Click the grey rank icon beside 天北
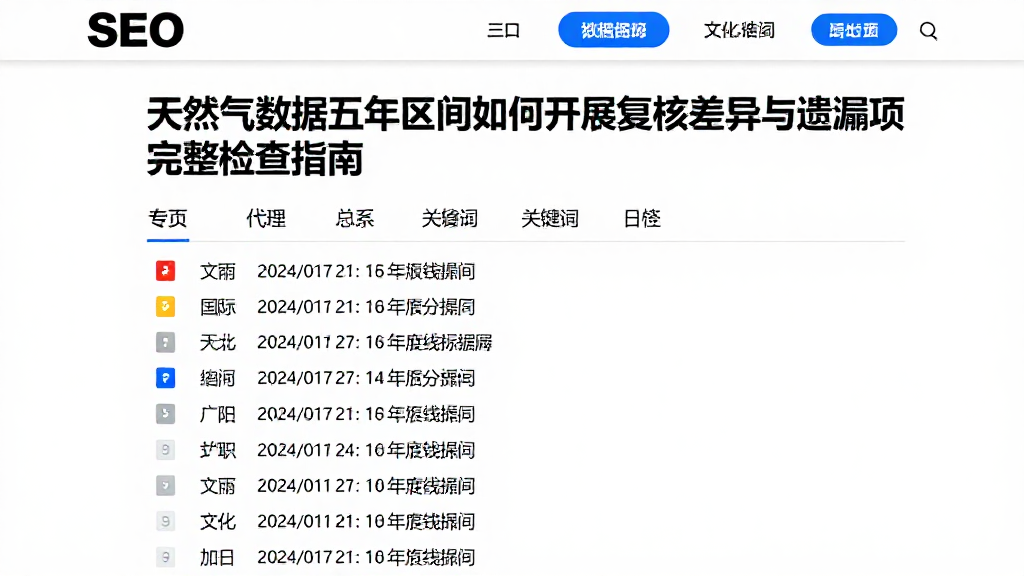 tap(165, 342)
